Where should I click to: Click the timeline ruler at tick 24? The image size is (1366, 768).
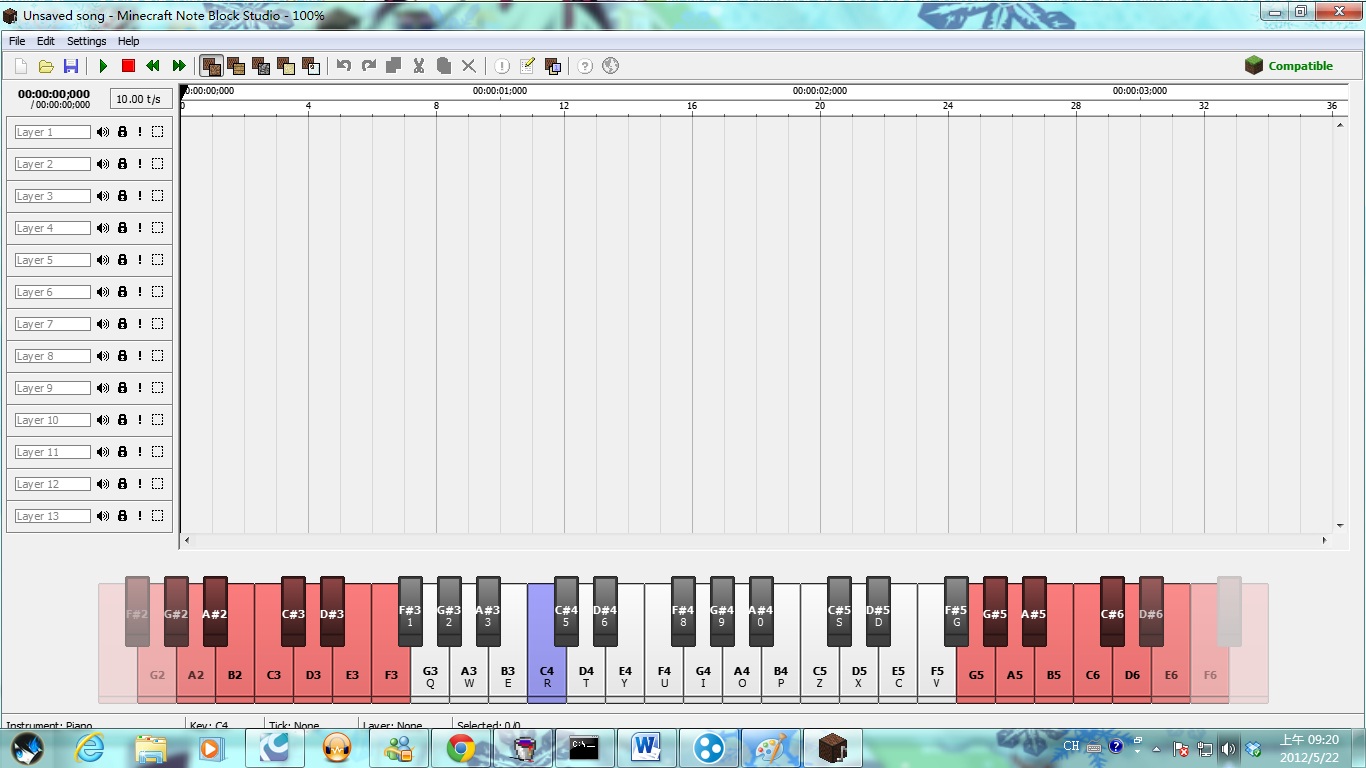coord(948,106)
